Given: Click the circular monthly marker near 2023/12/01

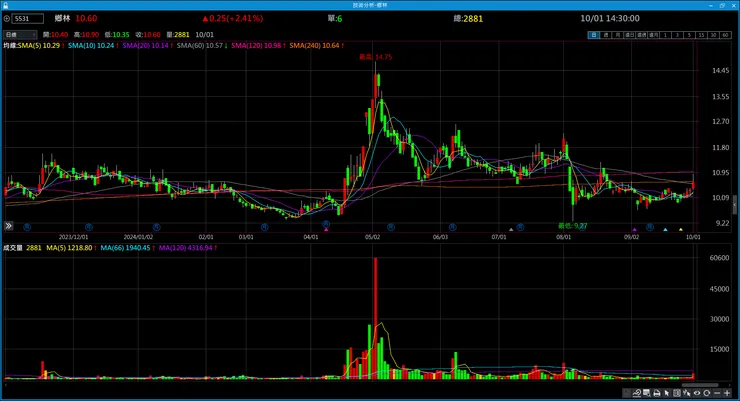Looking at the screenshot, I should (x=89, y=227).
